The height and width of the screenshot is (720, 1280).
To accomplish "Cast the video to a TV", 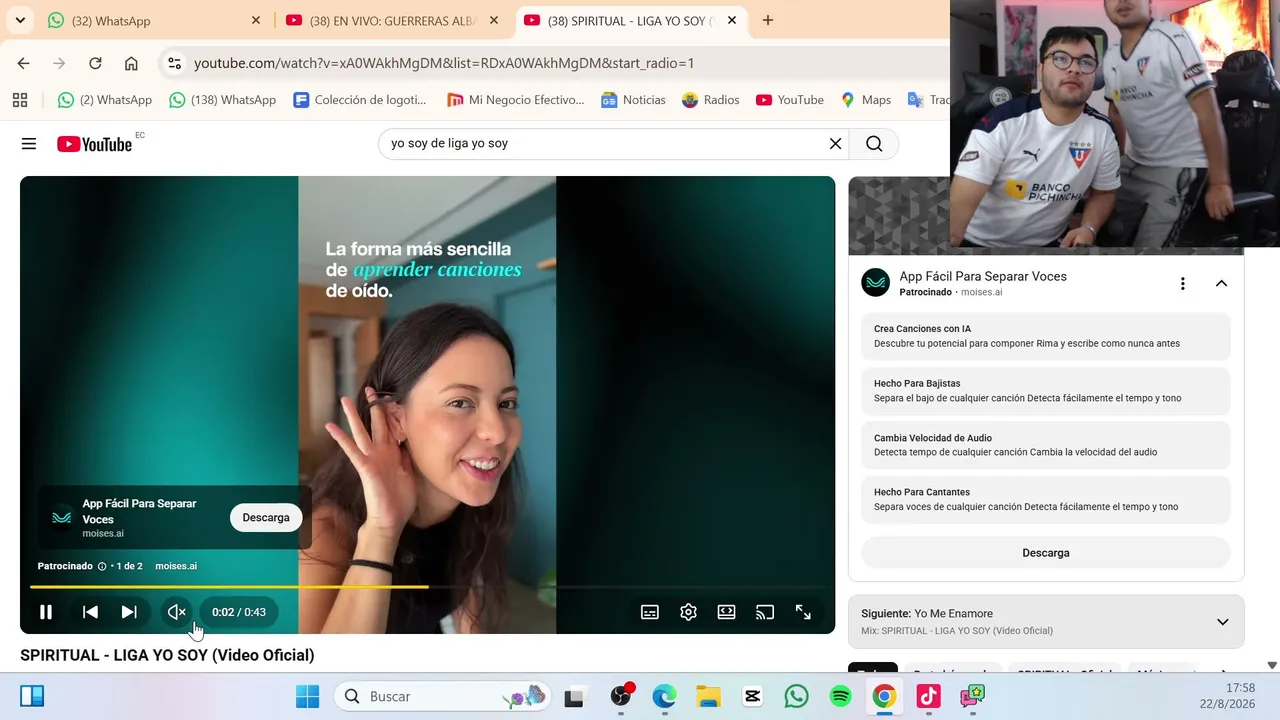I will tap(765, 612).
